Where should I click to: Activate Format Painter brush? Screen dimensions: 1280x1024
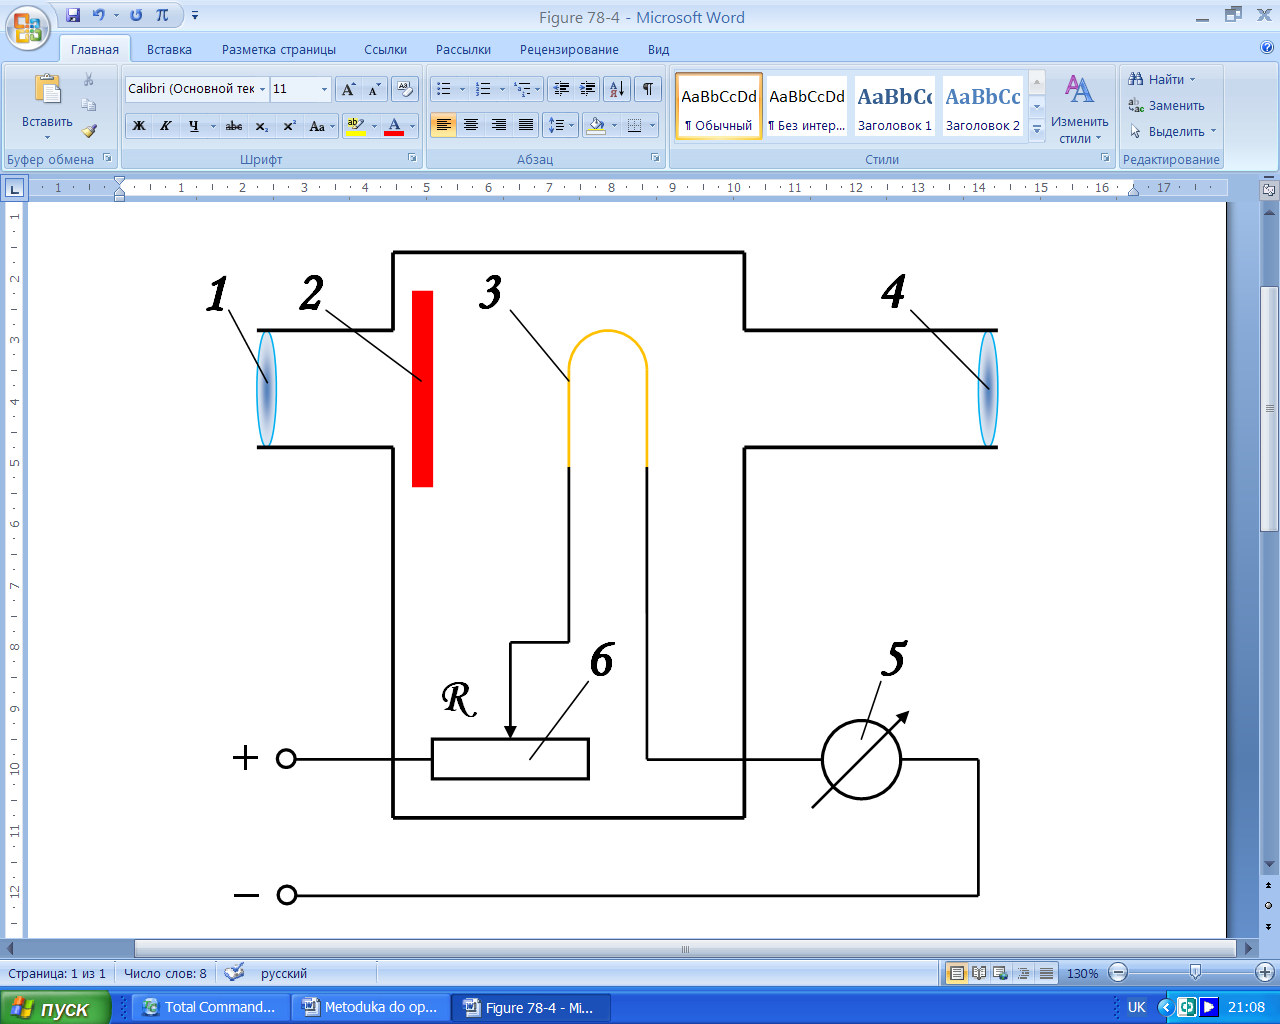coord(89,131)
